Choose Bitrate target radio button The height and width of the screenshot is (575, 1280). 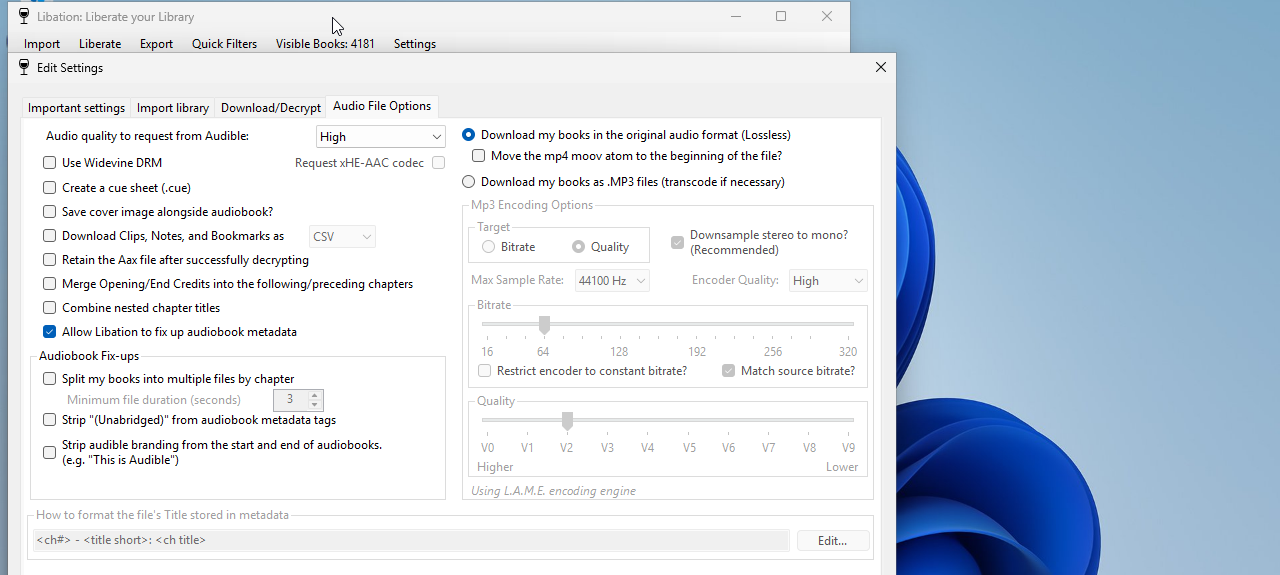click(x=488, y=247)
